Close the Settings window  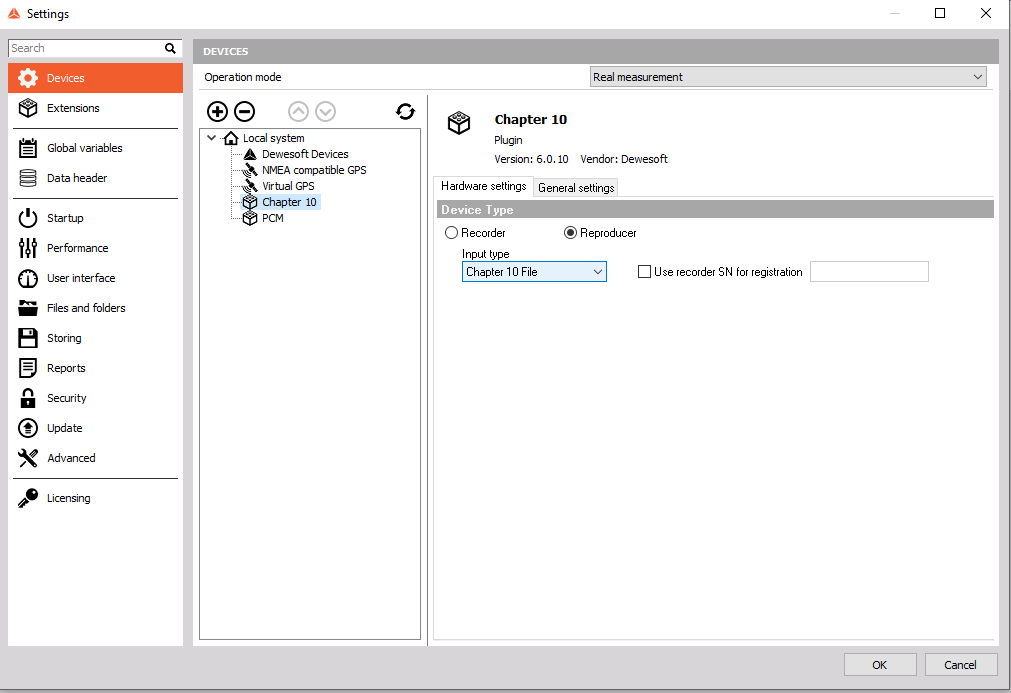986,14
